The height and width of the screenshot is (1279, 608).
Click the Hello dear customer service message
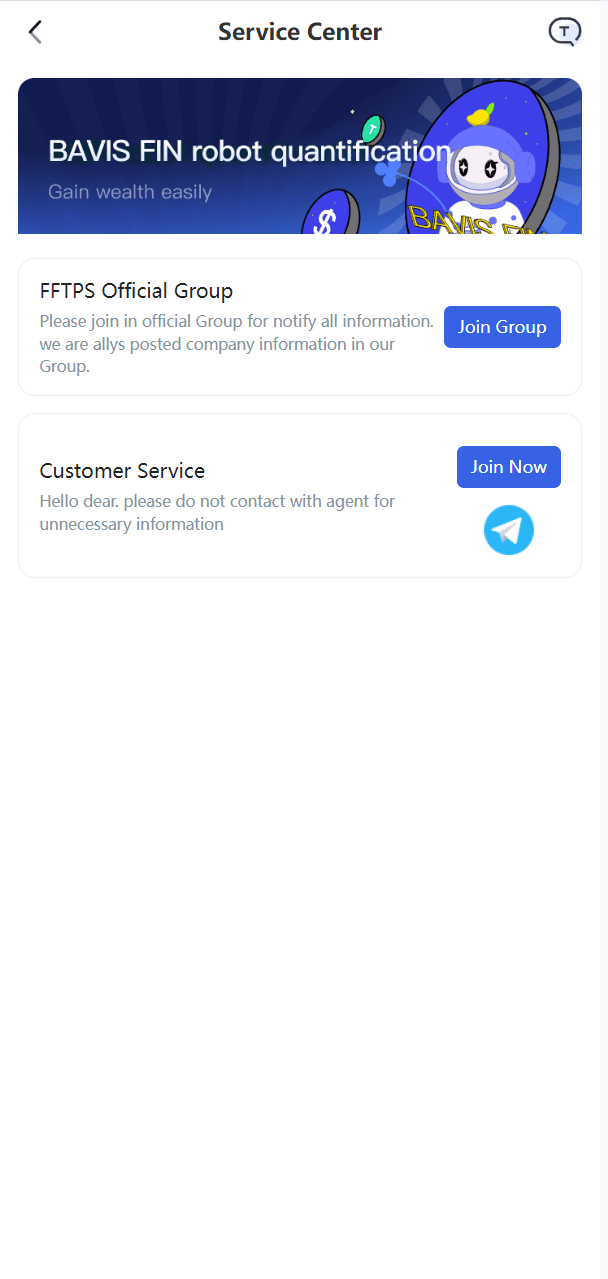217,512
